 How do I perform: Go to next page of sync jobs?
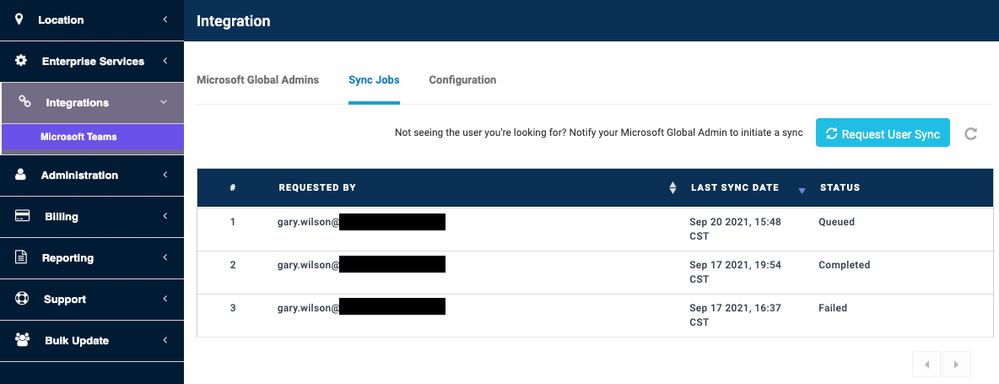[956, 364]
